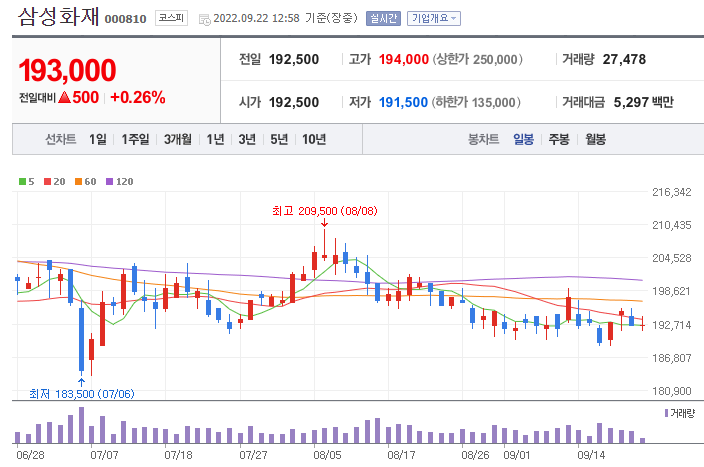Image resolution: width=704 pixels, height=467 pixels.
Task: Click the 204,528 price axis label
Action: pos(672,258)
